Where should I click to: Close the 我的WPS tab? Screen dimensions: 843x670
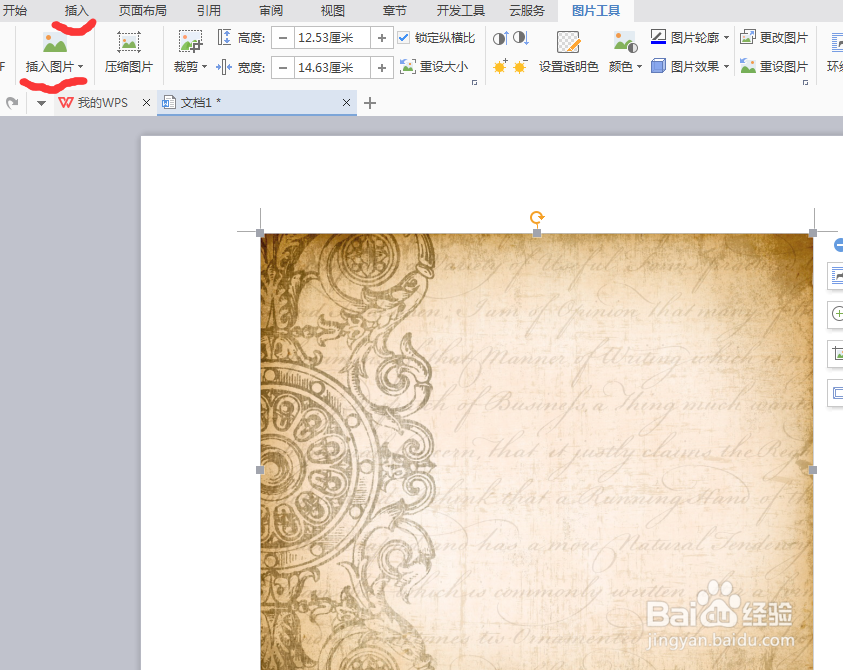point(146,103)
